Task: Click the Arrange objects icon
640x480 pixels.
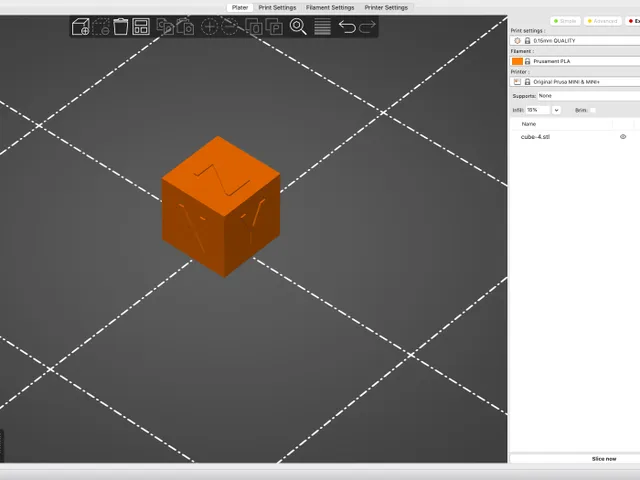Action: tap(141, 27)
